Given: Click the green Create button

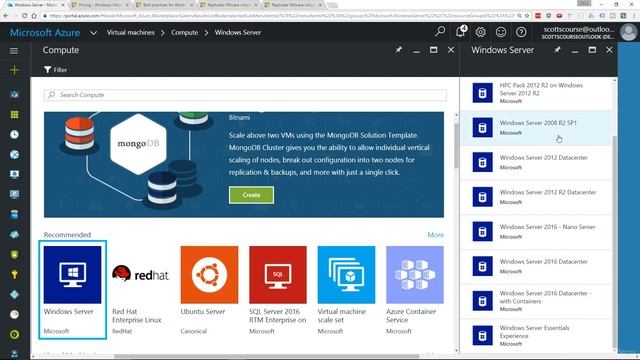Looking at the screenshot, I should click(x=251, y=195).
